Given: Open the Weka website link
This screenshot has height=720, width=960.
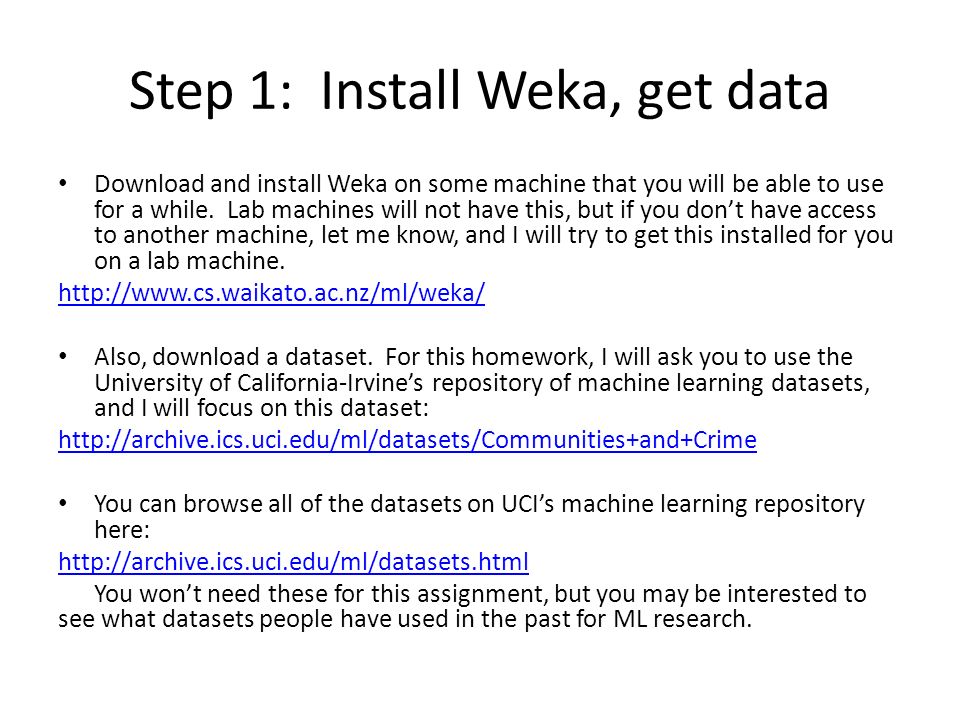Looking at the screenshot, I should point(272,293).
